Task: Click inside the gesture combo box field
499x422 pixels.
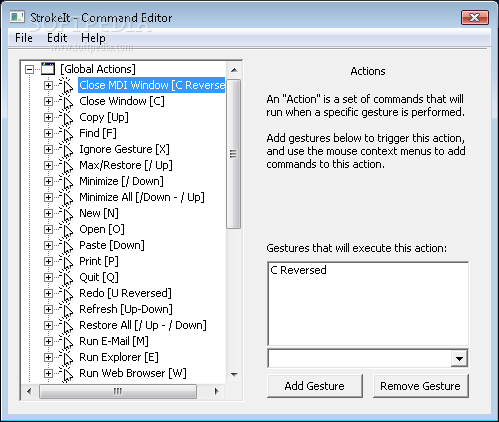Action: tap(360, 358)
